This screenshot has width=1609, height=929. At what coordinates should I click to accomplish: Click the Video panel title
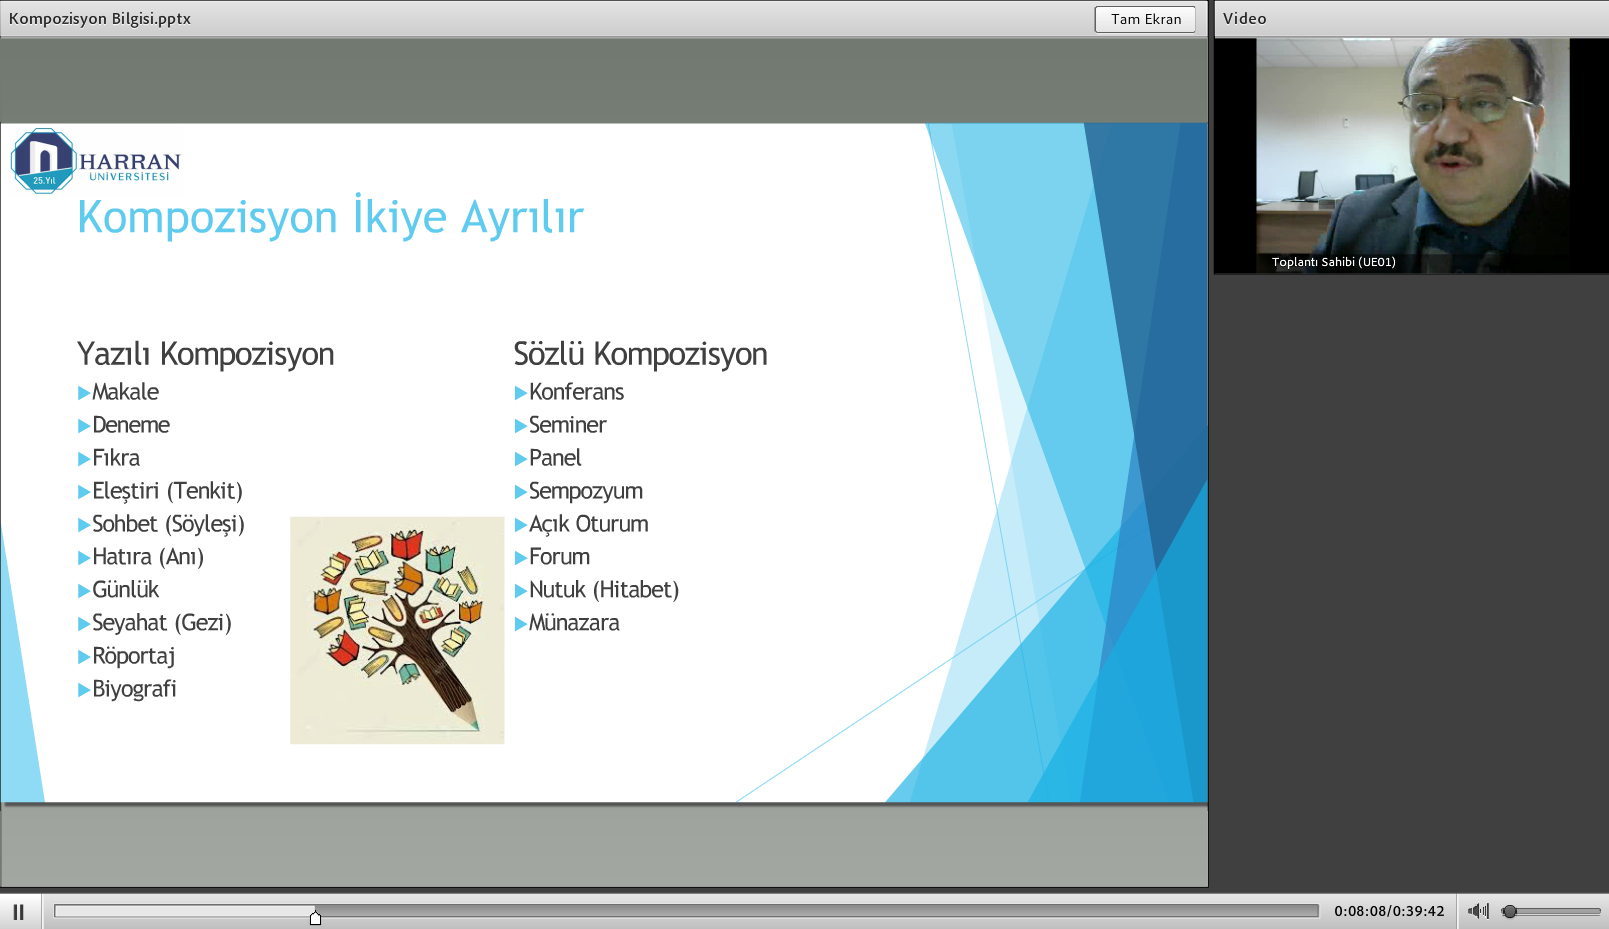pyautogui.click(x=1244, y=18)
